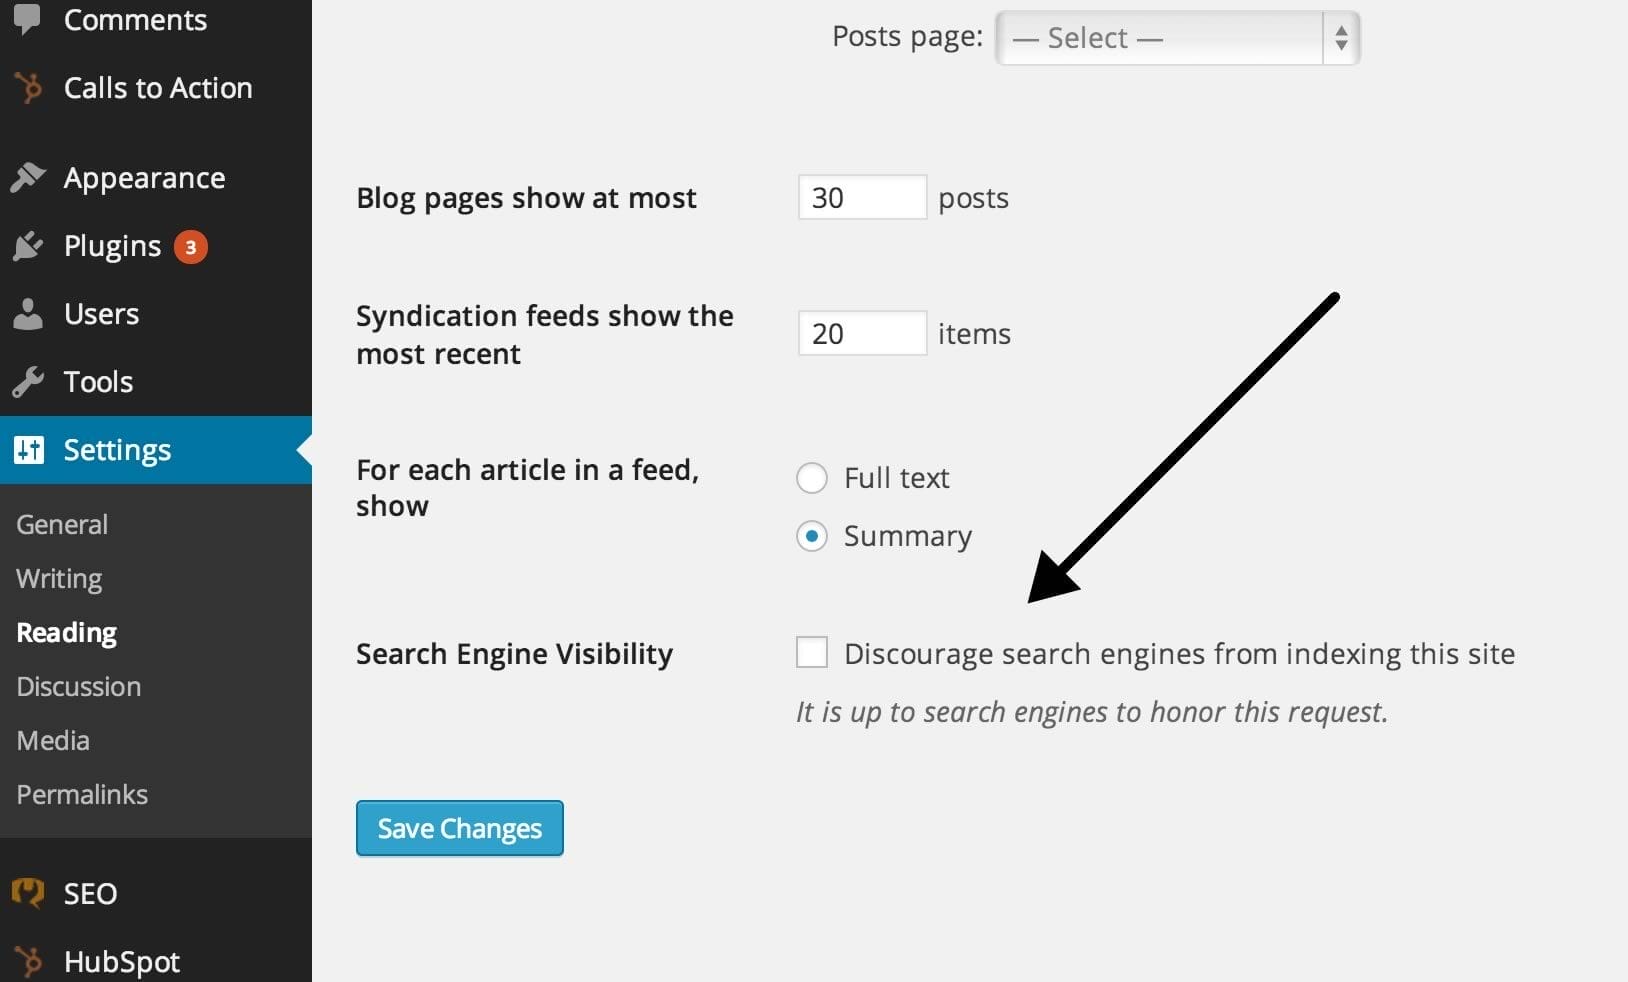Enable Discourage search engines from indexing

pyautogui.click(x=811, y=652)
